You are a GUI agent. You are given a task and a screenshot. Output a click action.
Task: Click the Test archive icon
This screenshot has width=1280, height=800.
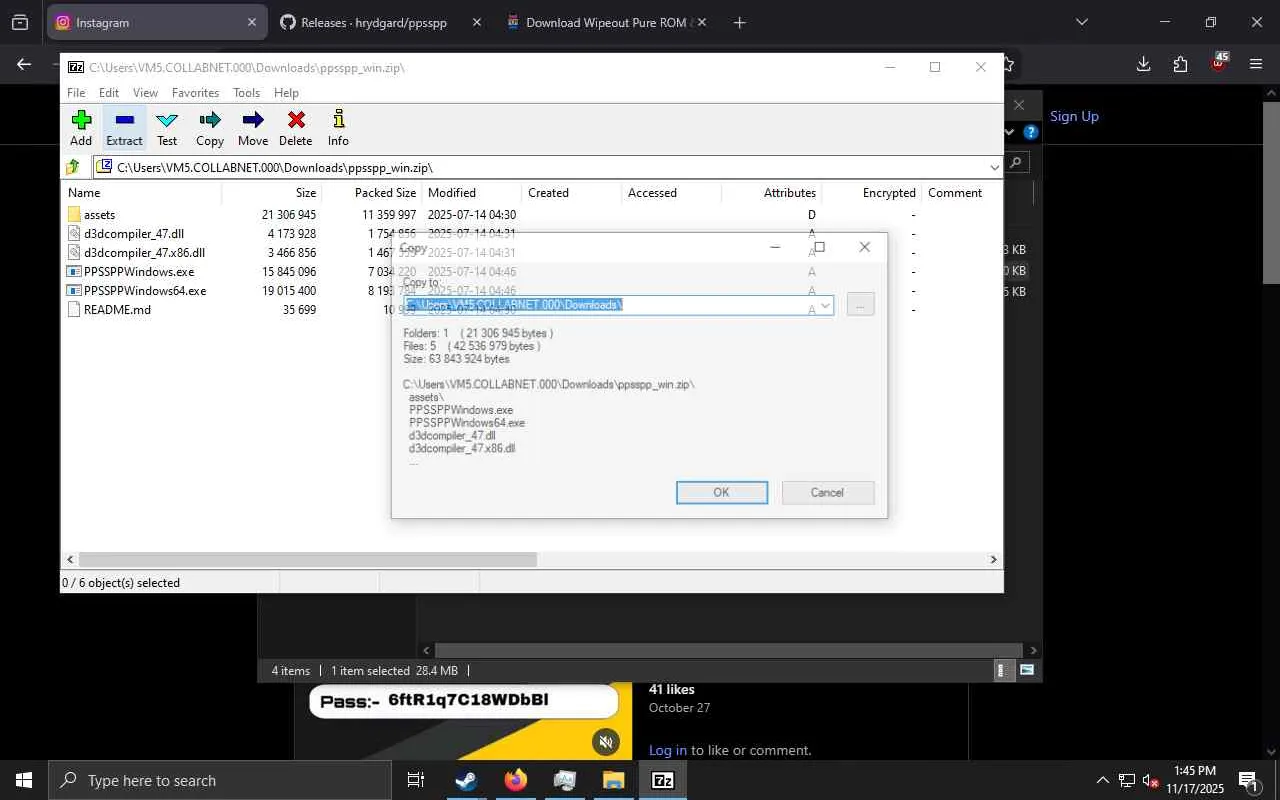pyautogui.click(x=167, y=128)
